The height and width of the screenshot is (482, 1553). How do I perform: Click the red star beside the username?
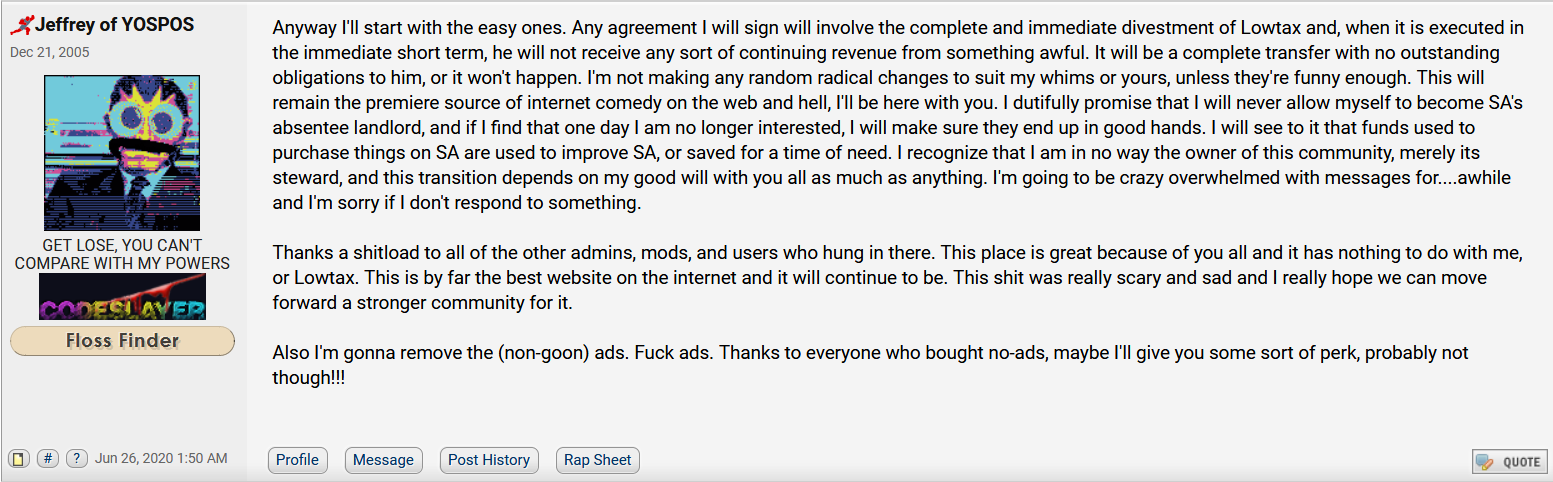coord(22,26)
